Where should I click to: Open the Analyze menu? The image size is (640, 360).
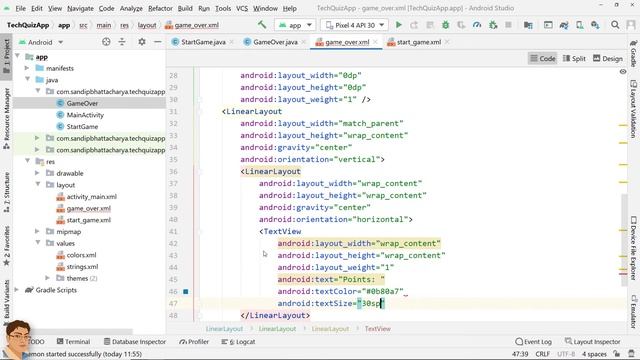coord(131,8)
